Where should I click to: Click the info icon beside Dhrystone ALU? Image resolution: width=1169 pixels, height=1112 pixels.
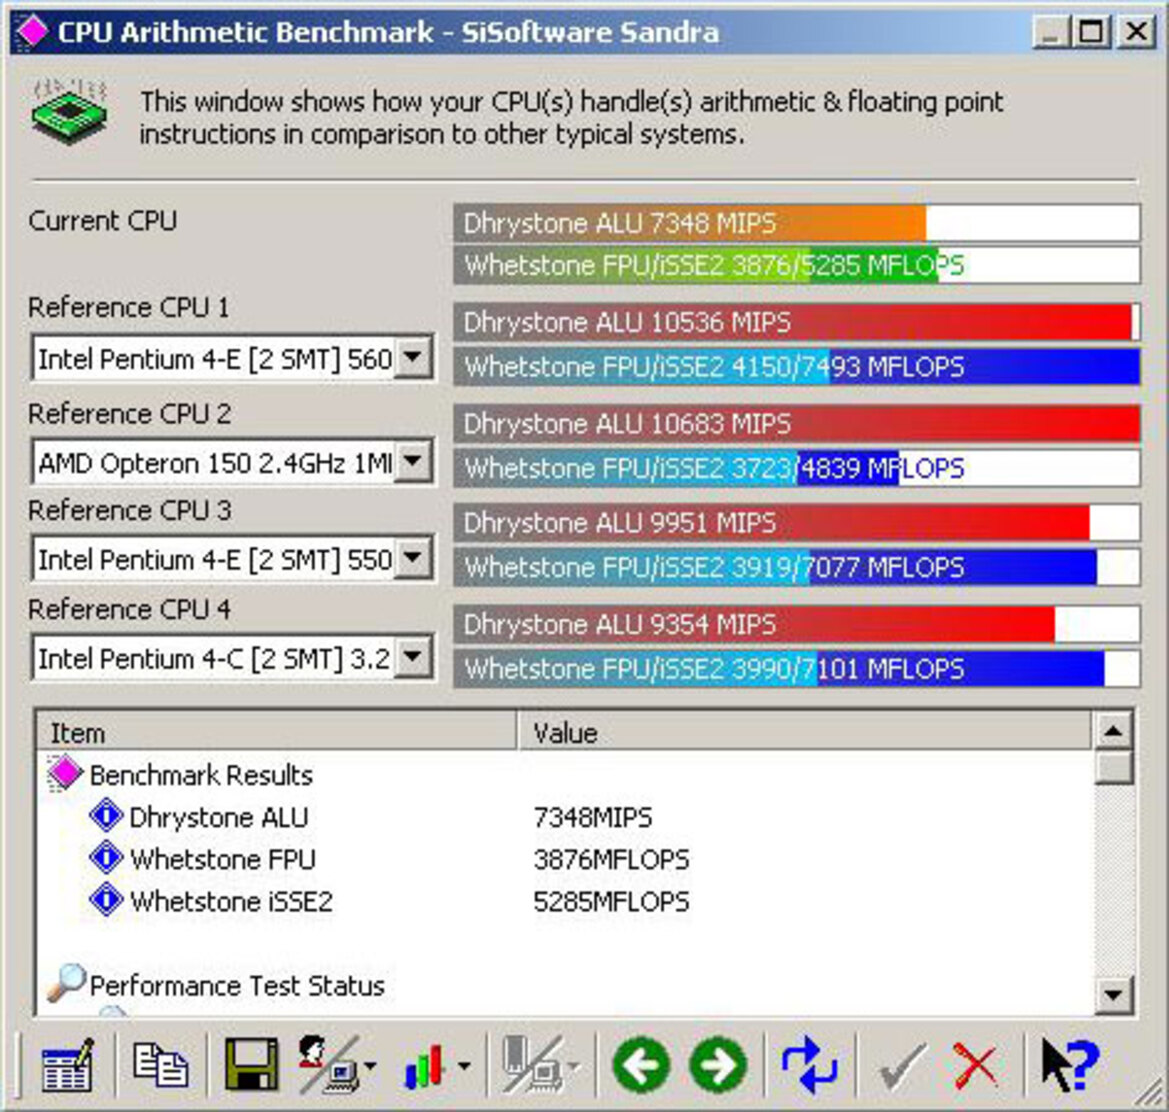106,815
